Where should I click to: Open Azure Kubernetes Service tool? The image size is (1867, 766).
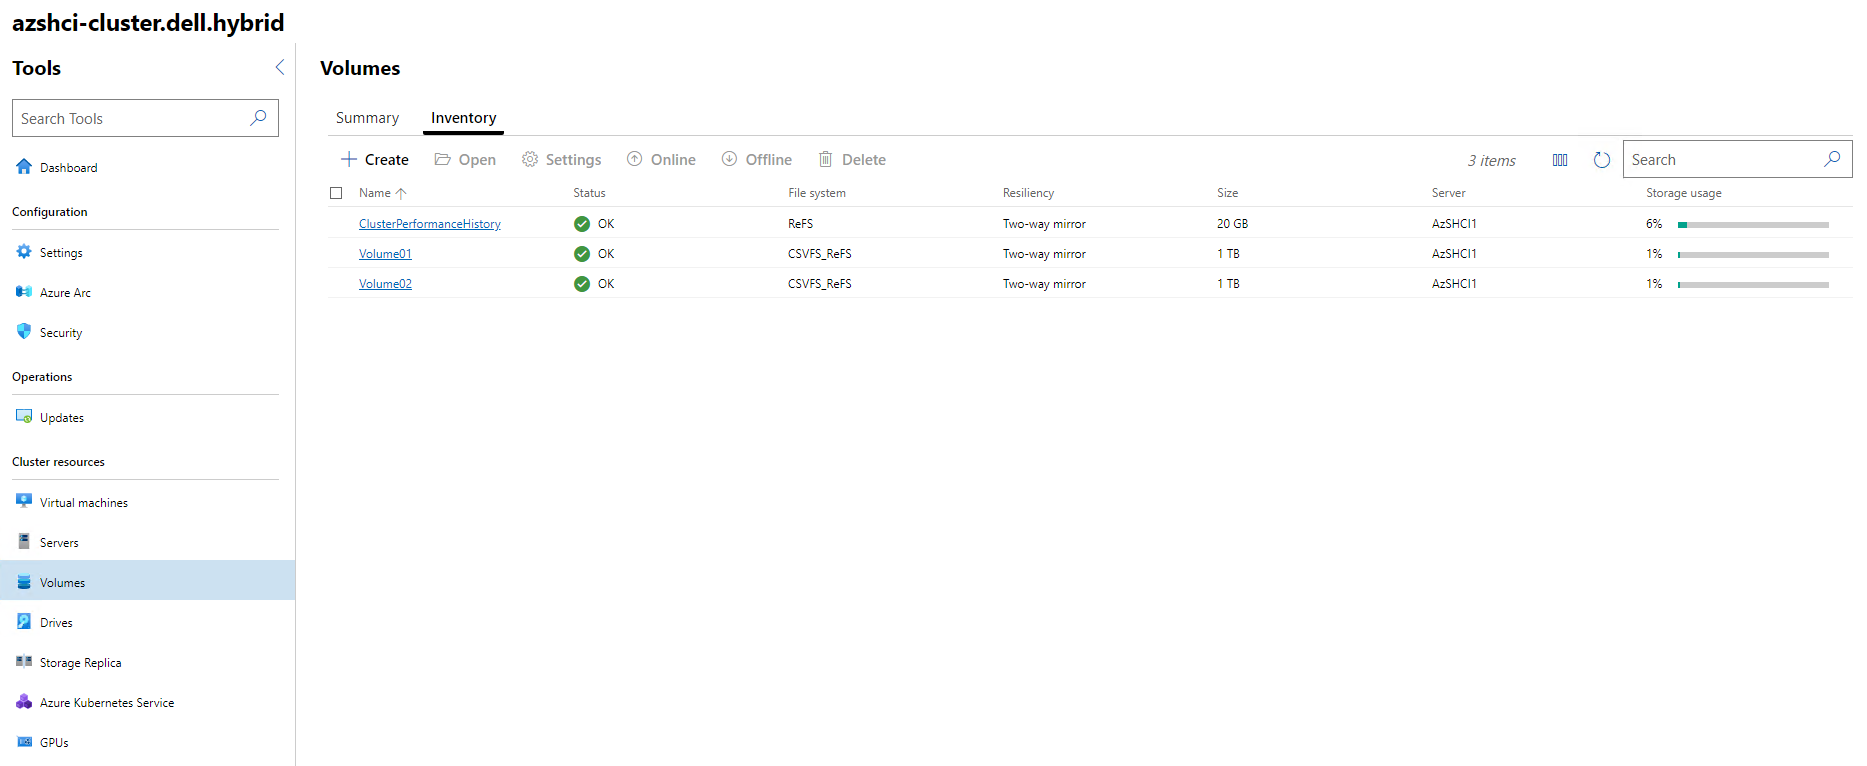[x=106, y=703]
